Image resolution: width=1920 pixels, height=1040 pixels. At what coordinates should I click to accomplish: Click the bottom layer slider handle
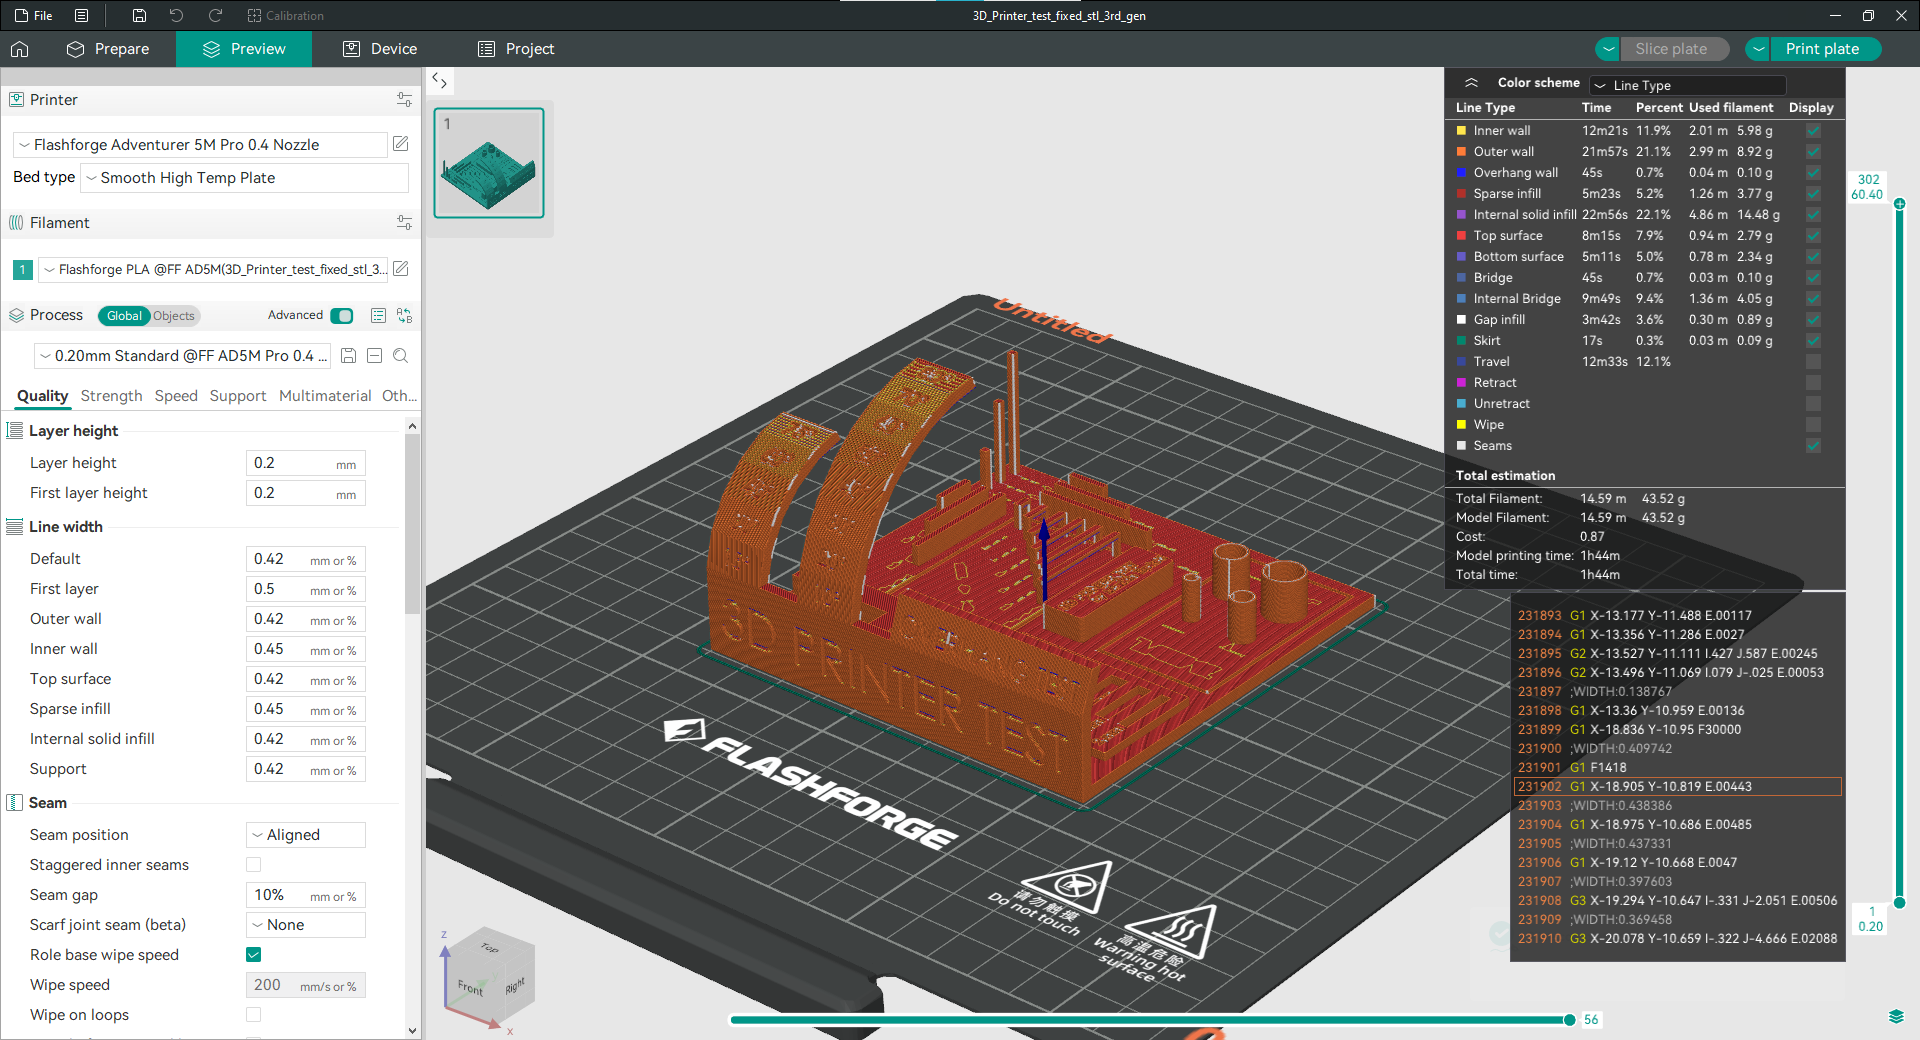(x=1899, y=903)
